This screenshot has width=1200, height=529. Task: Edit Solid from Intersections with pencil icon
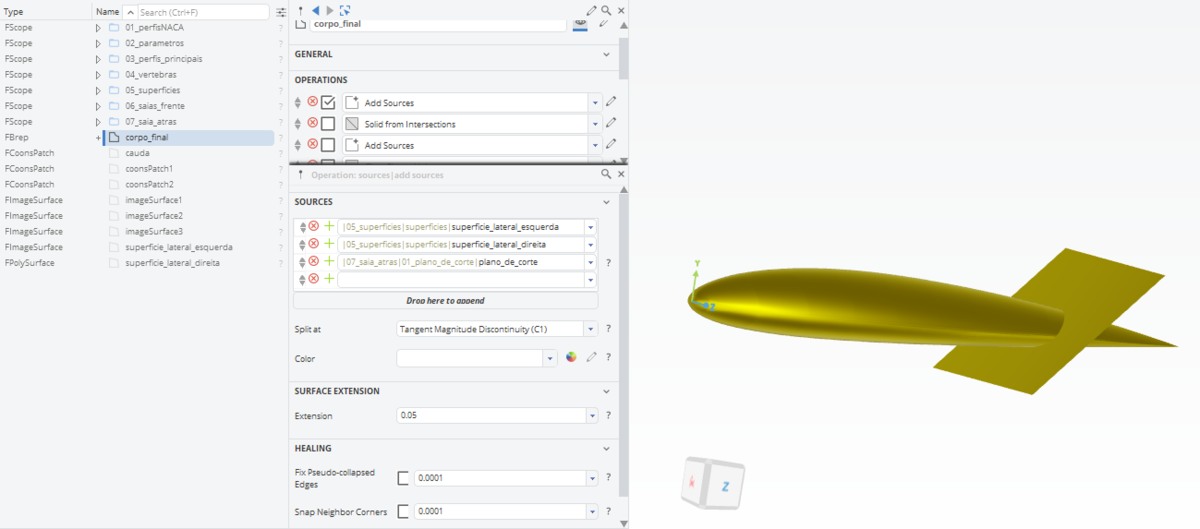tap(611, 123)
